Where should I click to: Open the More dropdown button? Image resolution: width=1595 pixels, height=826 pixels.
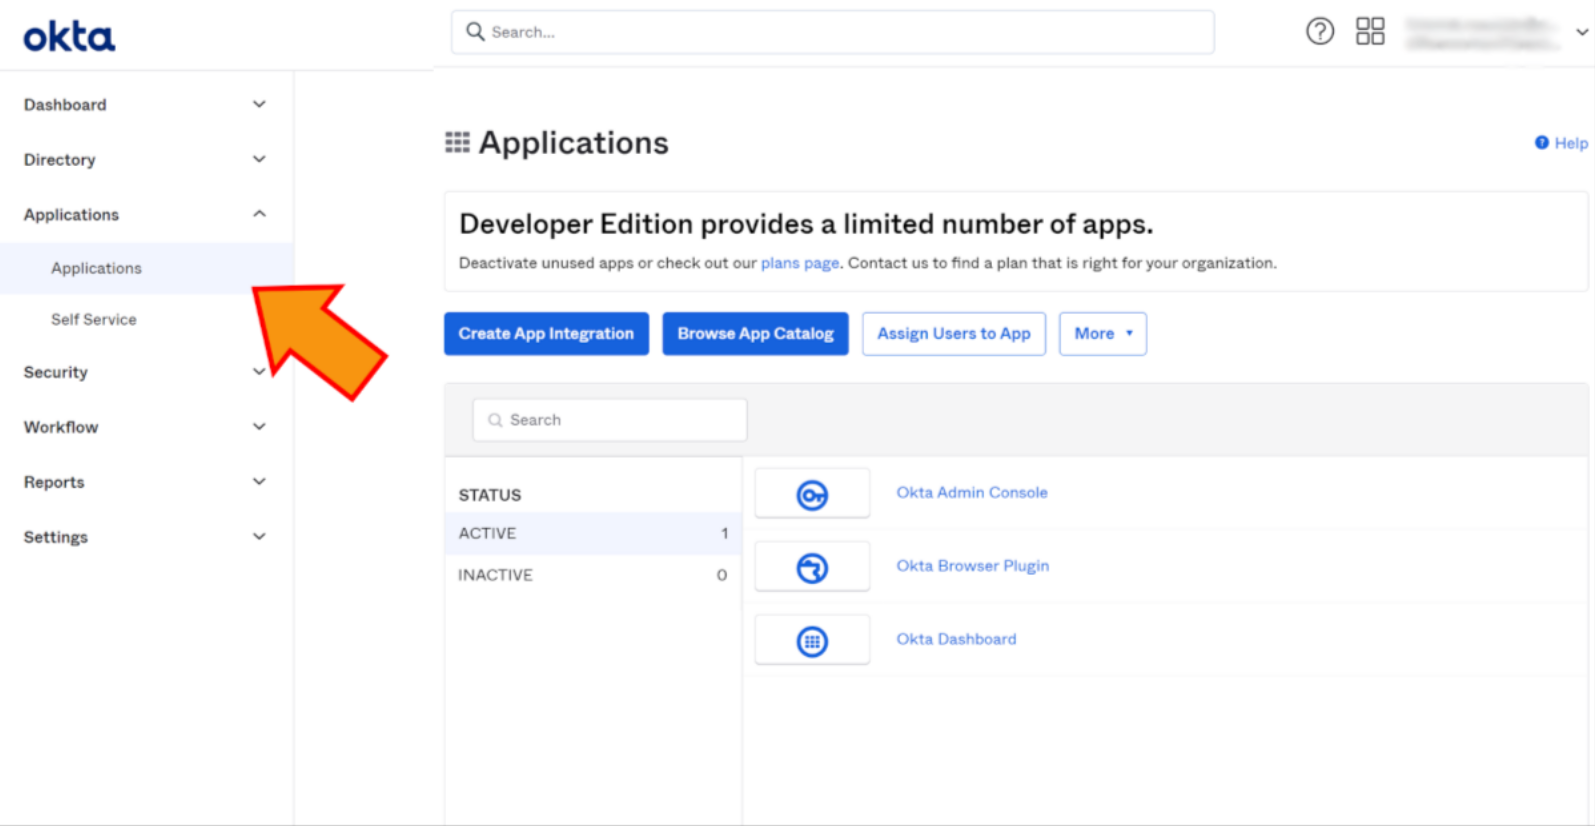(1103, 334)
